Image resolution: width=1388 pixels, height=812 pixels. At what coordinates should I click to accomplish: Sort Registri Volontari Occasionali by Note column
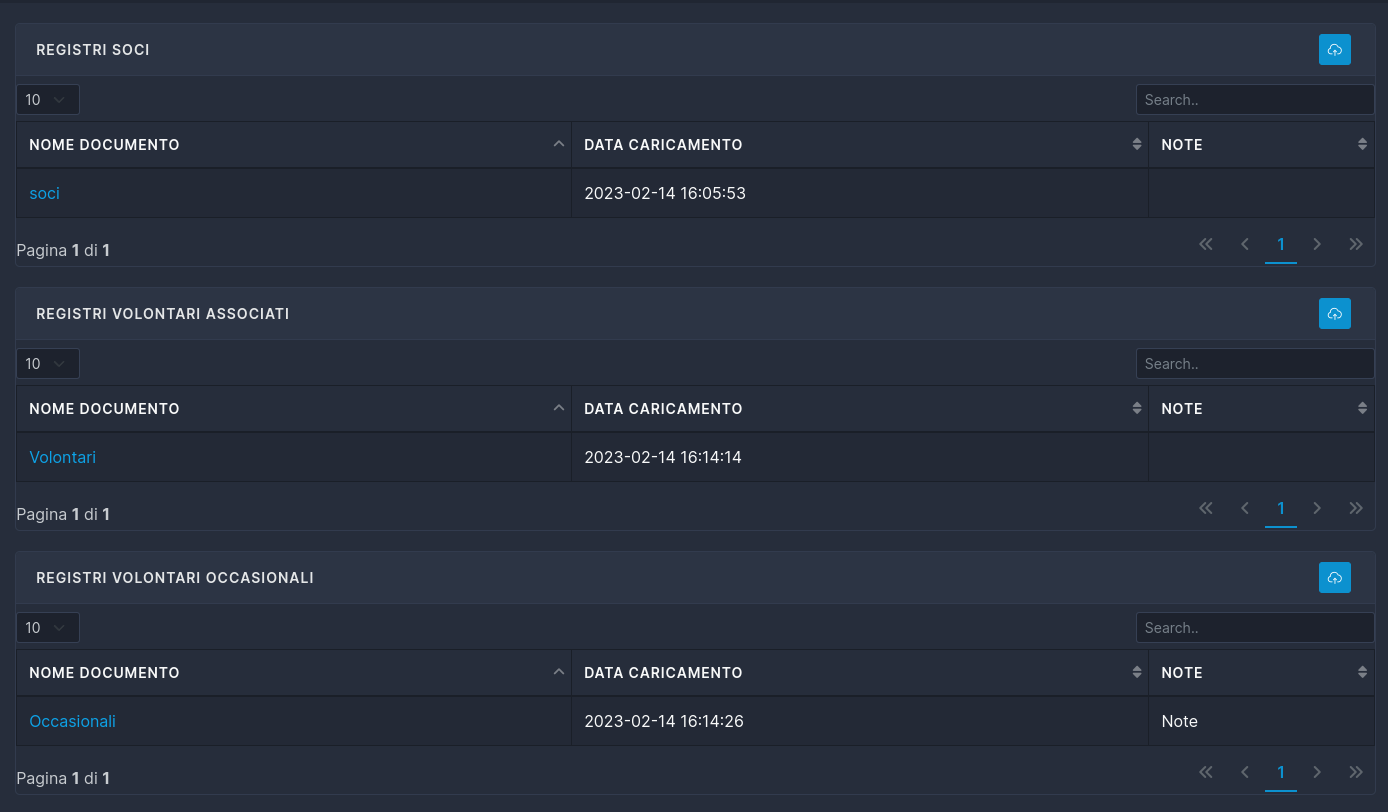point(1262,673)
